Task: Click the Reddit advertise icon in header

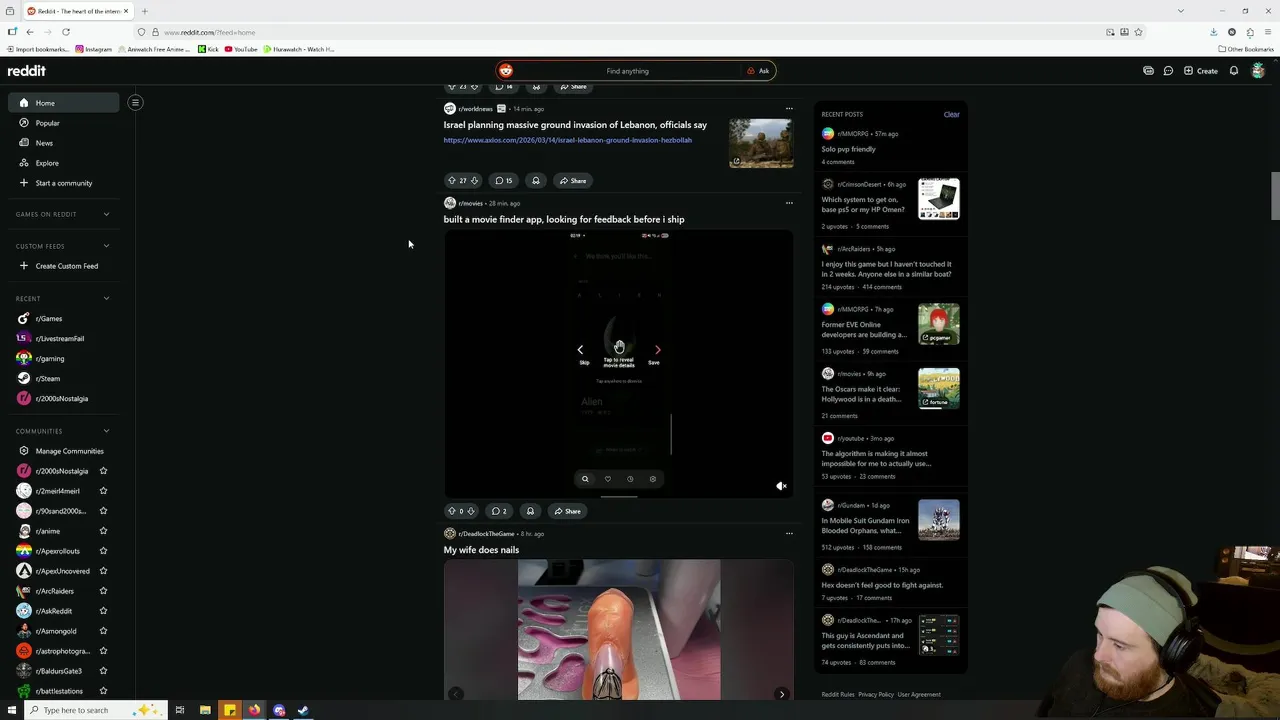Action: pyautogui.click(x=1148, y=71)
